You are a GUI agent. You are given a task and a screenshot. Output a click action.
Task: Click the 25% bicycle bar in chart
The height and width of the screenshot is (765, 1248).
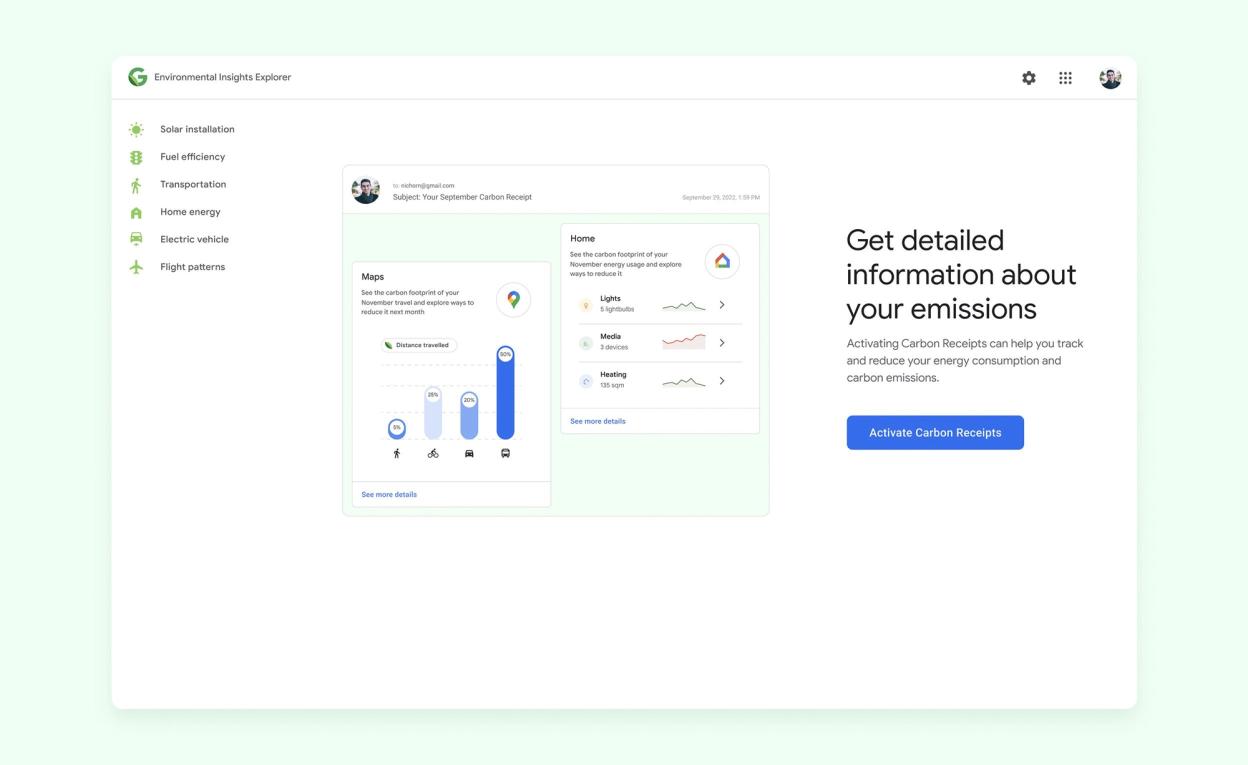click(x=433, y=413)
